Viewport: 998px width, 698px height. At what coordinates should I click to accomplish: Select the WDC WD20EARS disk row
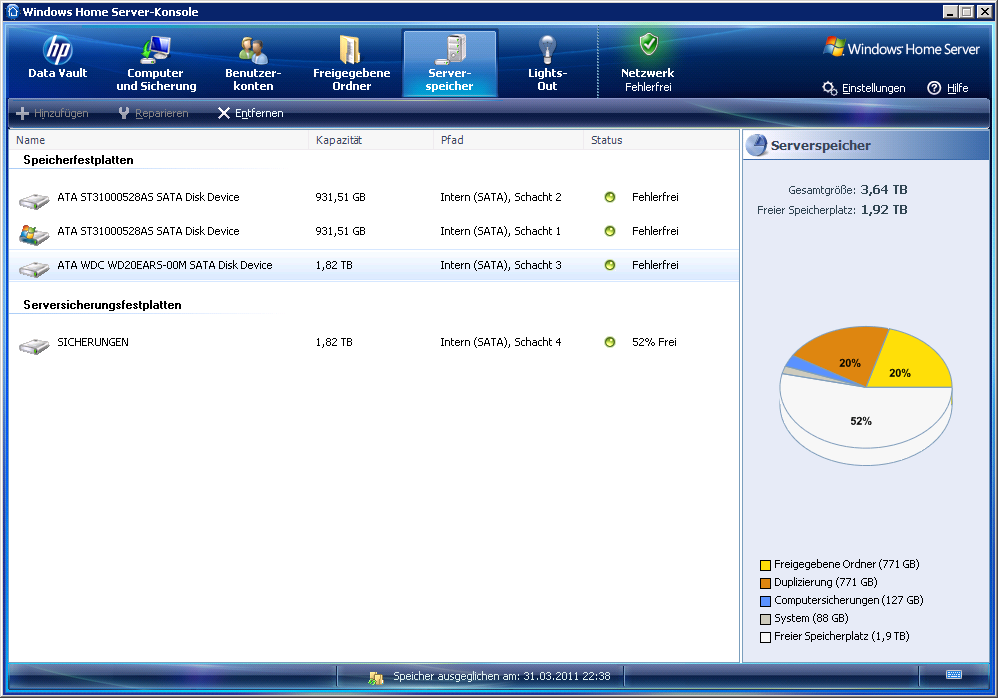[165, 265]
